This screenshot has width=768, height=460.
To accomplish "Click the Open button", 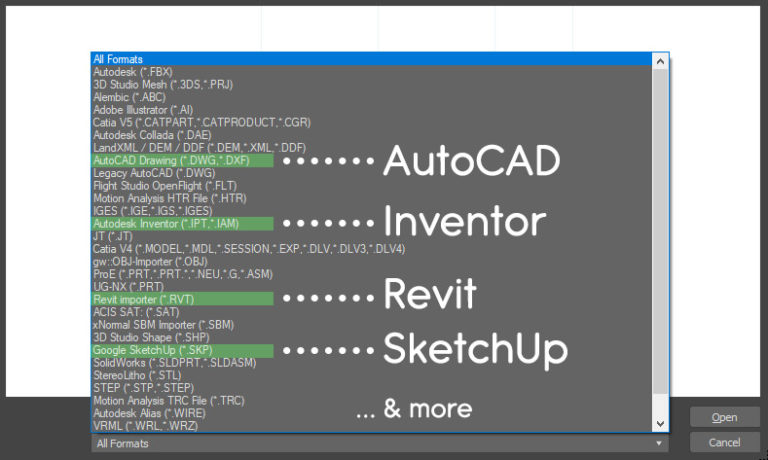I will pyautogui.click(x=724, y=417).
